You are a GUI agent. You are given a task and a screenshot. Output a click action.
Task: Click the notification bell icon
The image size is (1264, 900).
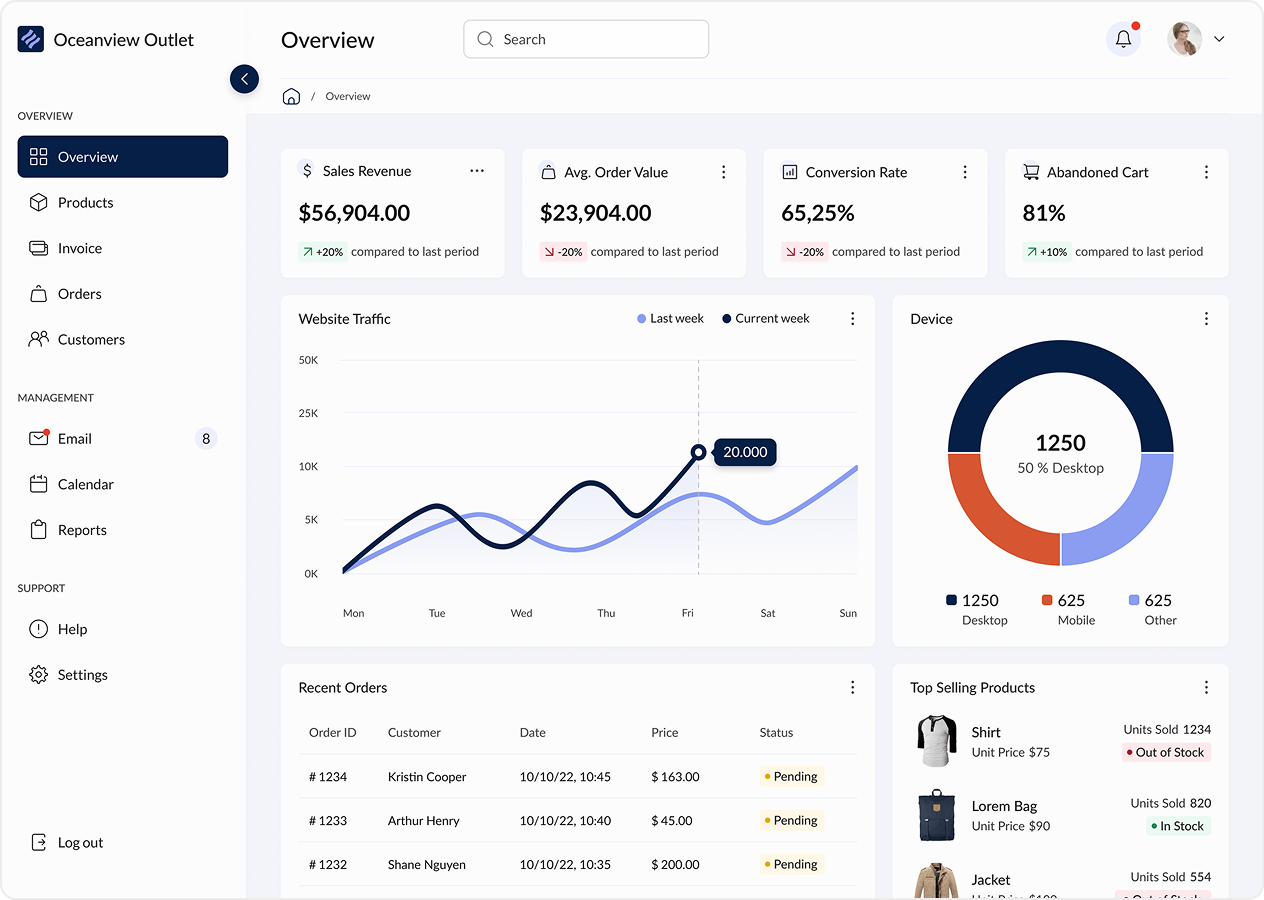pos(1123,39)
